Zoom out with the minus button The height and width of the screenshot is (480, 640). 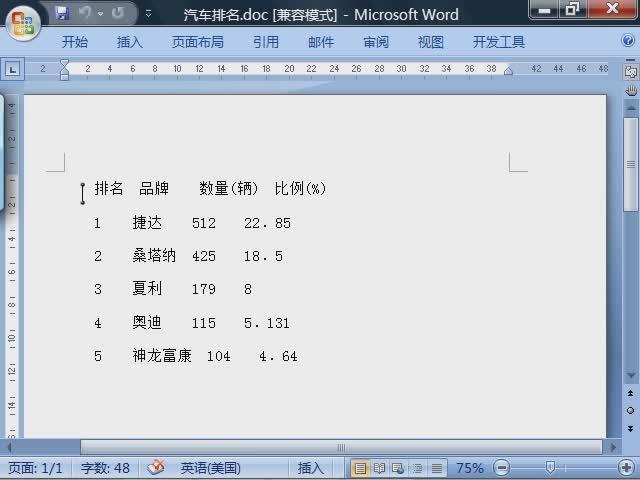coord(501,467)
